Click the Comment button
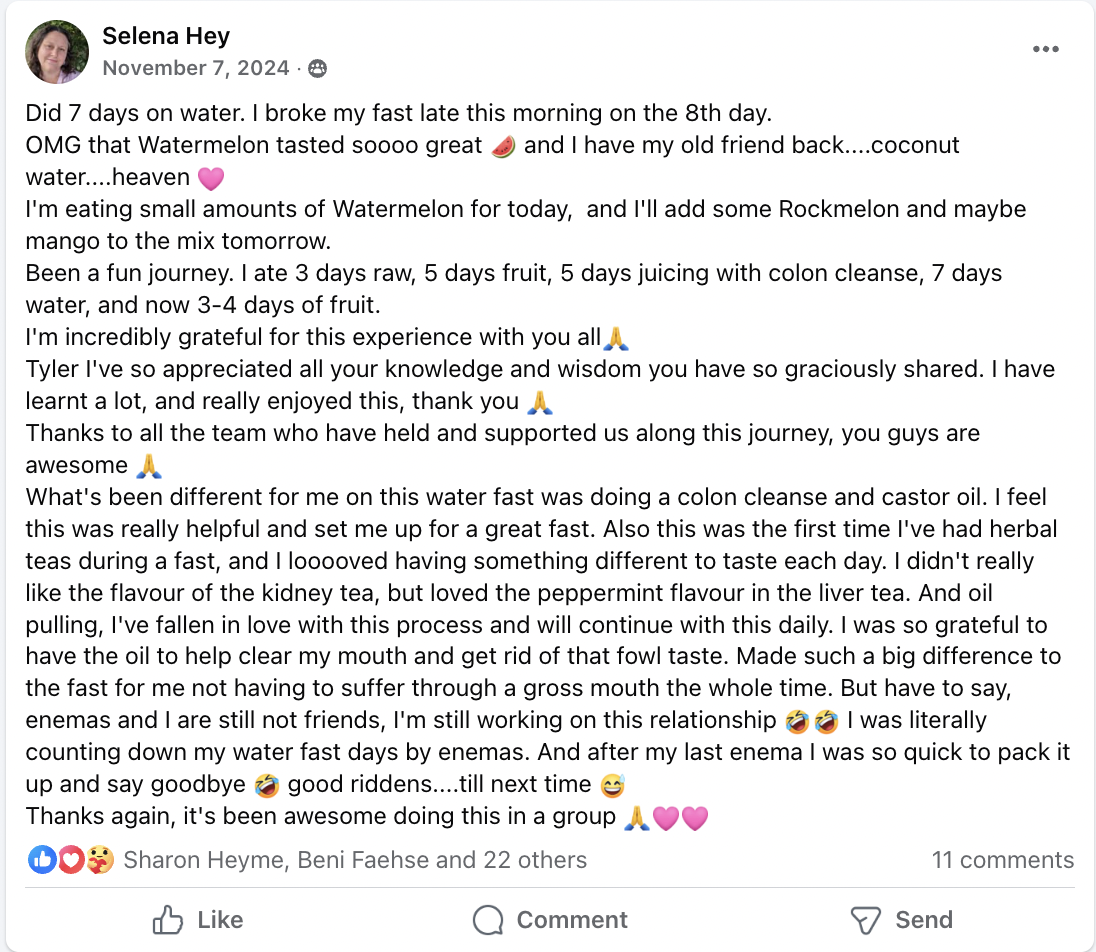Screen dimensions: 1096x952 click(x=549, y=920)
